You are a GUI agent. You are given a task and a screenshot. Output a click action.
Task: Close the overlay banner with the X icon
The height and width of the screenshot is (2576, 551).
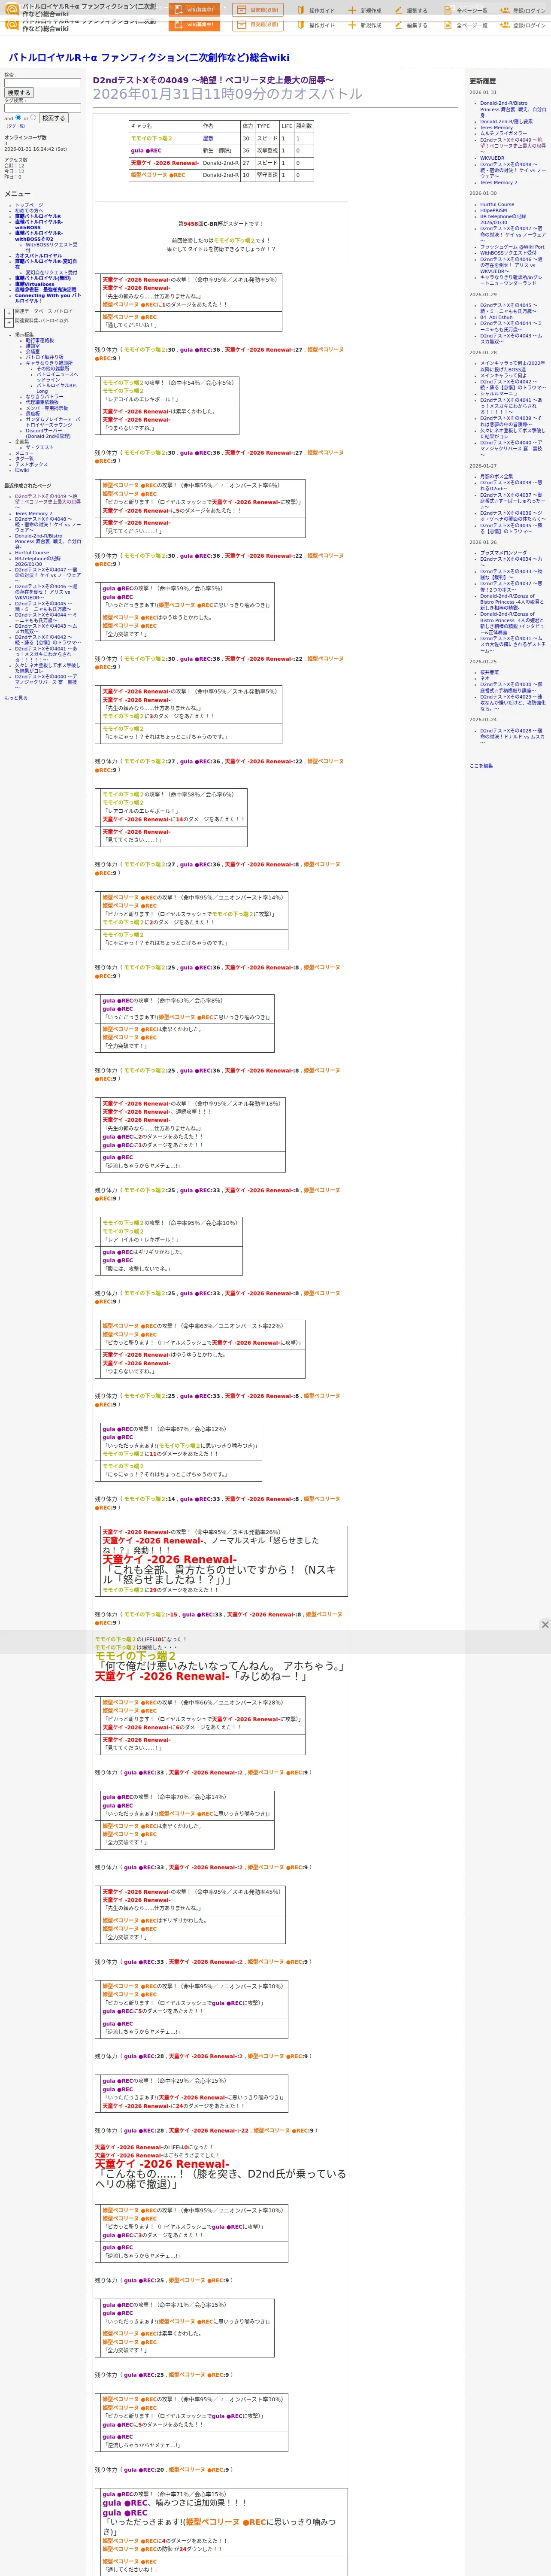click(545, 1625)
